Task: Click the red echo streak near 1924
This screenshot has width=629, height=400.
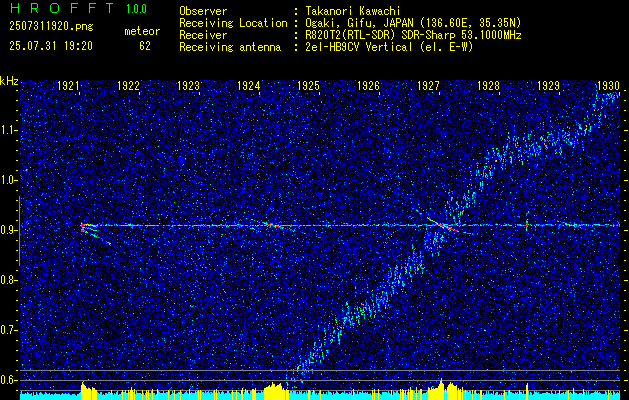Action: coord(273,225)
